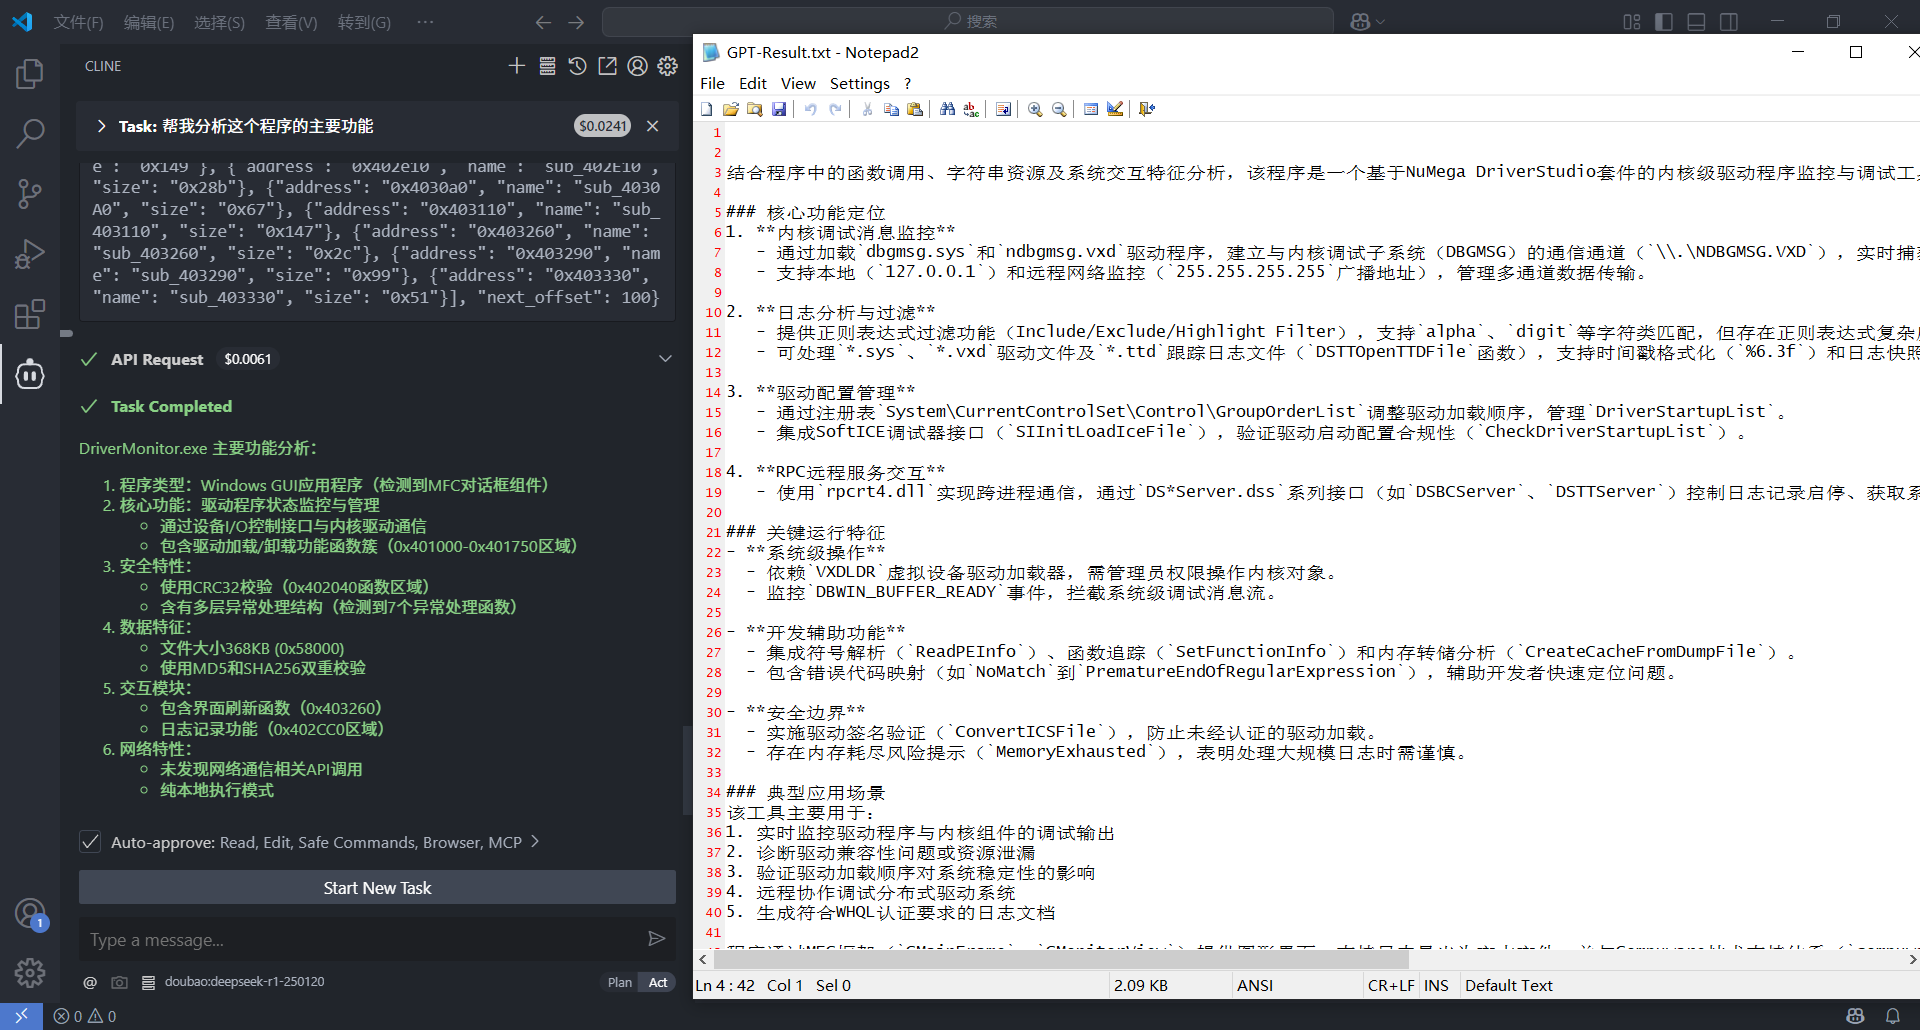Screen dimensions: 1920x1030
Task: Open the Edit menu in Notepad2
Action: 753,83
